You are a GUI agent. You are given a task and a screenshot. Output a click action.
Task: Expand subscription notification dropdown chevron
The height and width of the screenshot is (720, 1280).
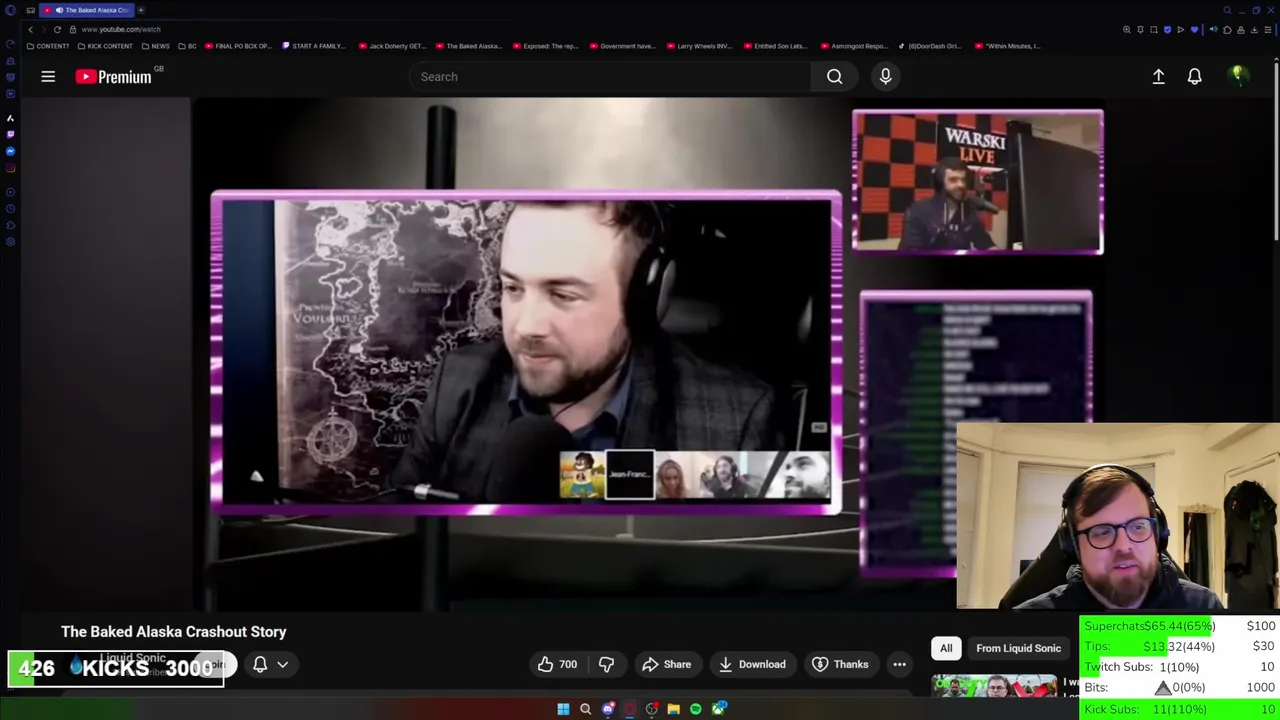(x=283, y=664)
